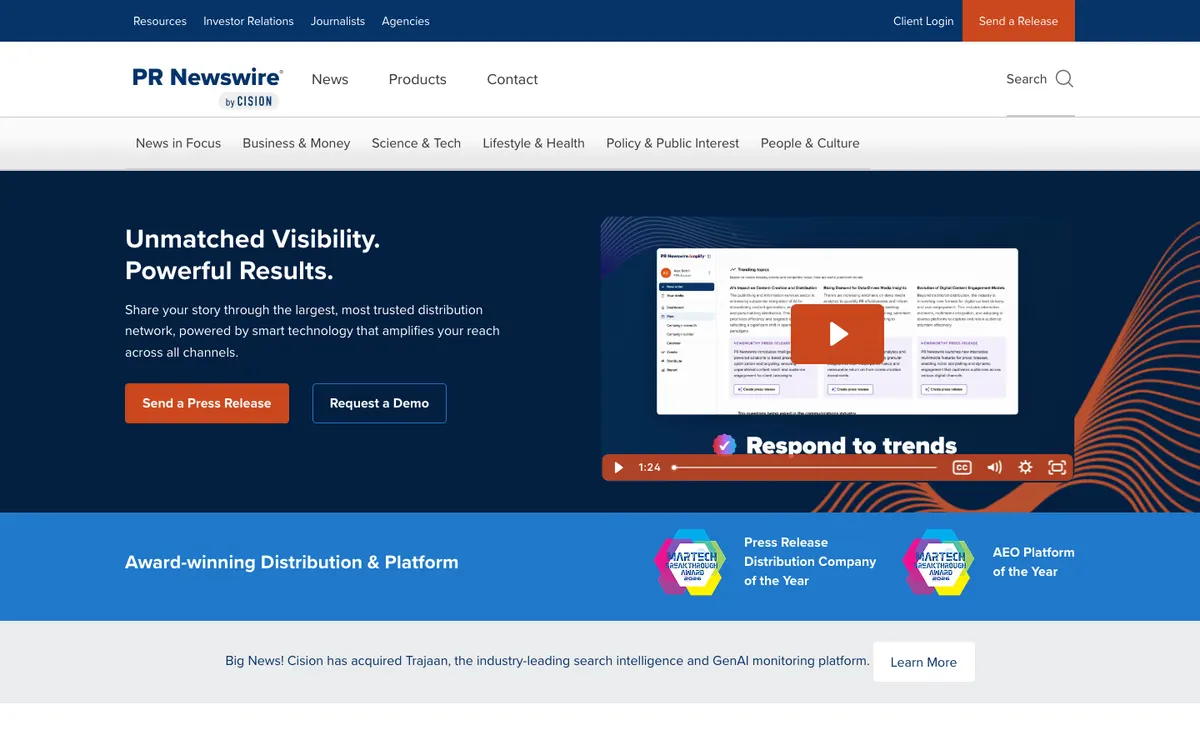The height and width of the screenshot is (750, 1200).
Task: Click MarTech badge beside AEO Platform
Action: click(938, 562)
